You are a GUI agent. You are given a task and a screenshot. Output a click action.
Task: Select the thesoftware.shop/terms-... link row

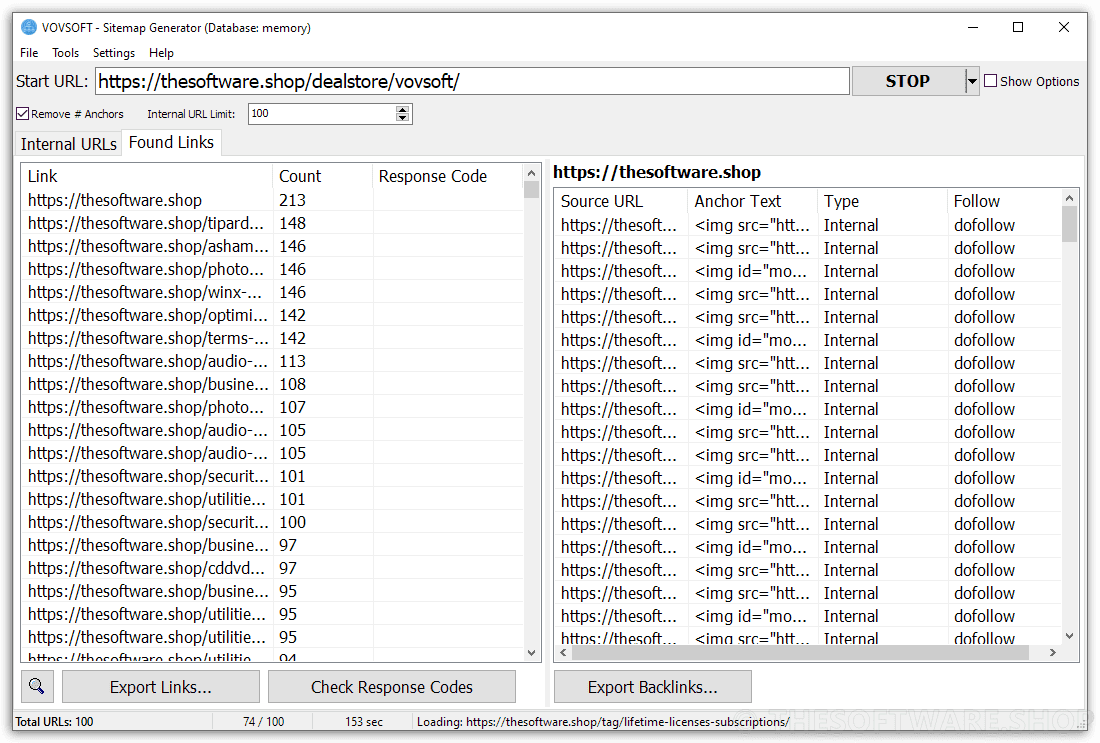pyautogui.click(x=272, y=338)
